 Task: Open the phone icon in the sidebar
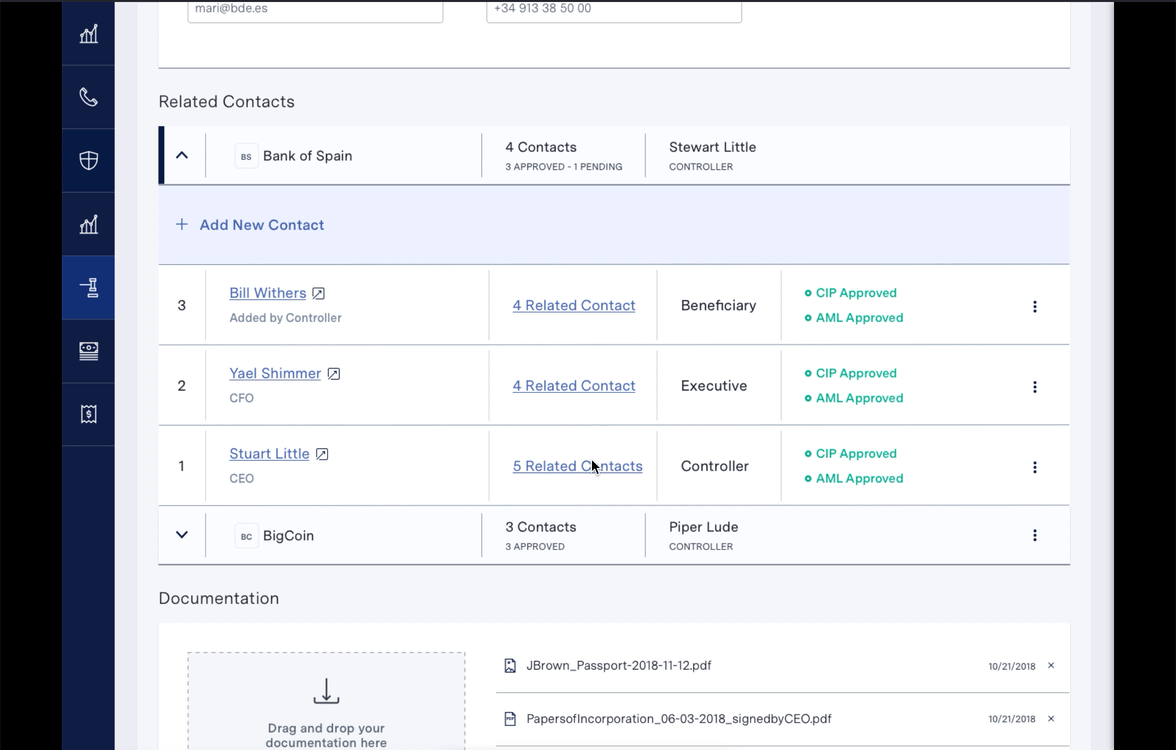click(x=89, y=97)
